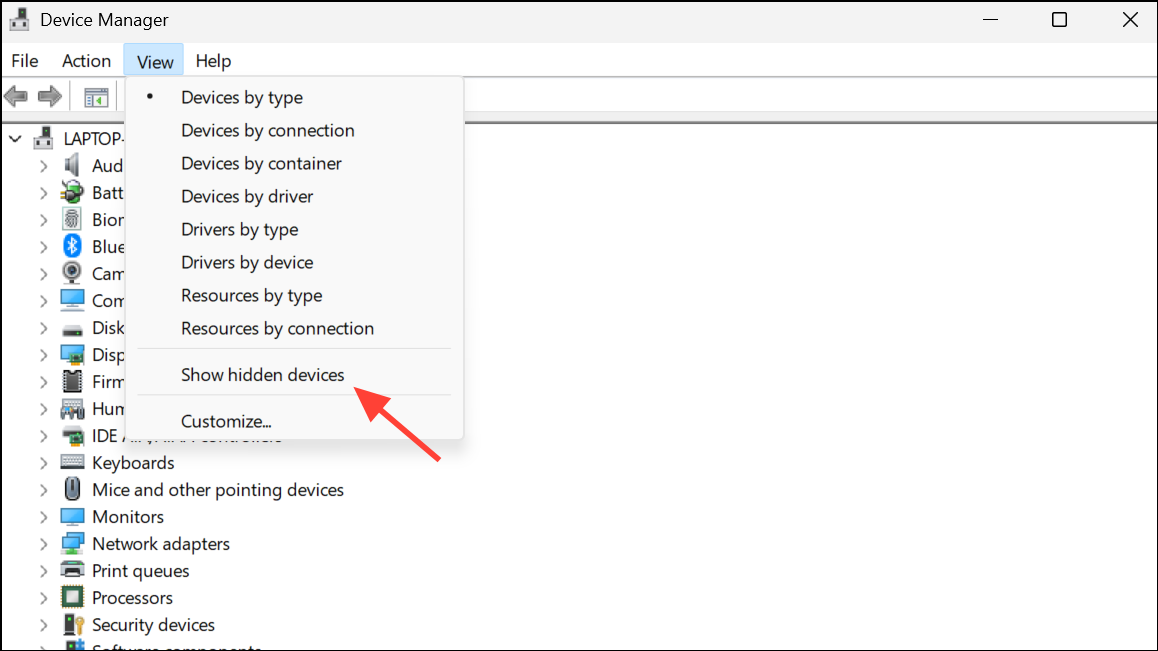Enable Show hidden devices
The image size is (1158, 651).
coord(262,374)
